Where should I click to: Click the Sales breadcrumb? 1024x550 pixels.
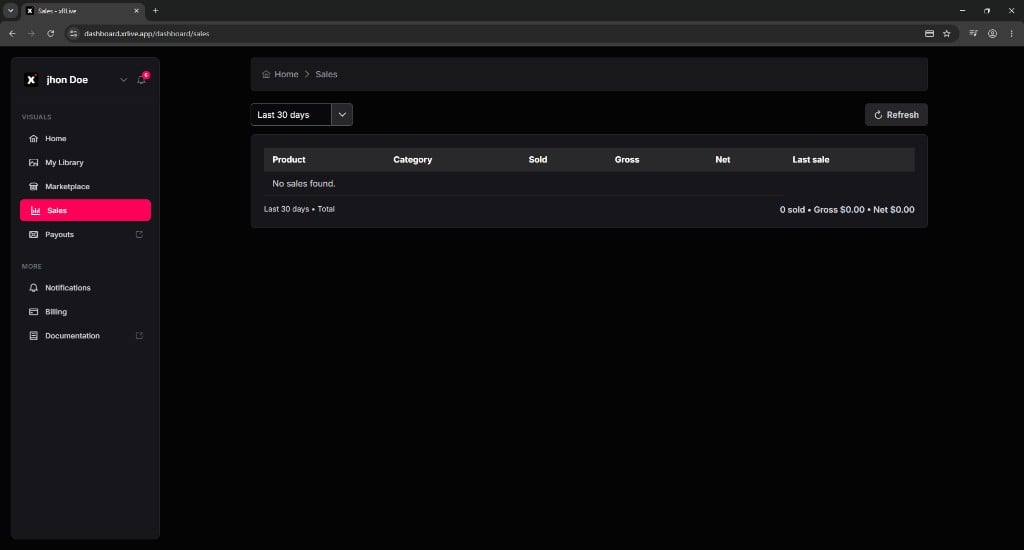(327, 74)
